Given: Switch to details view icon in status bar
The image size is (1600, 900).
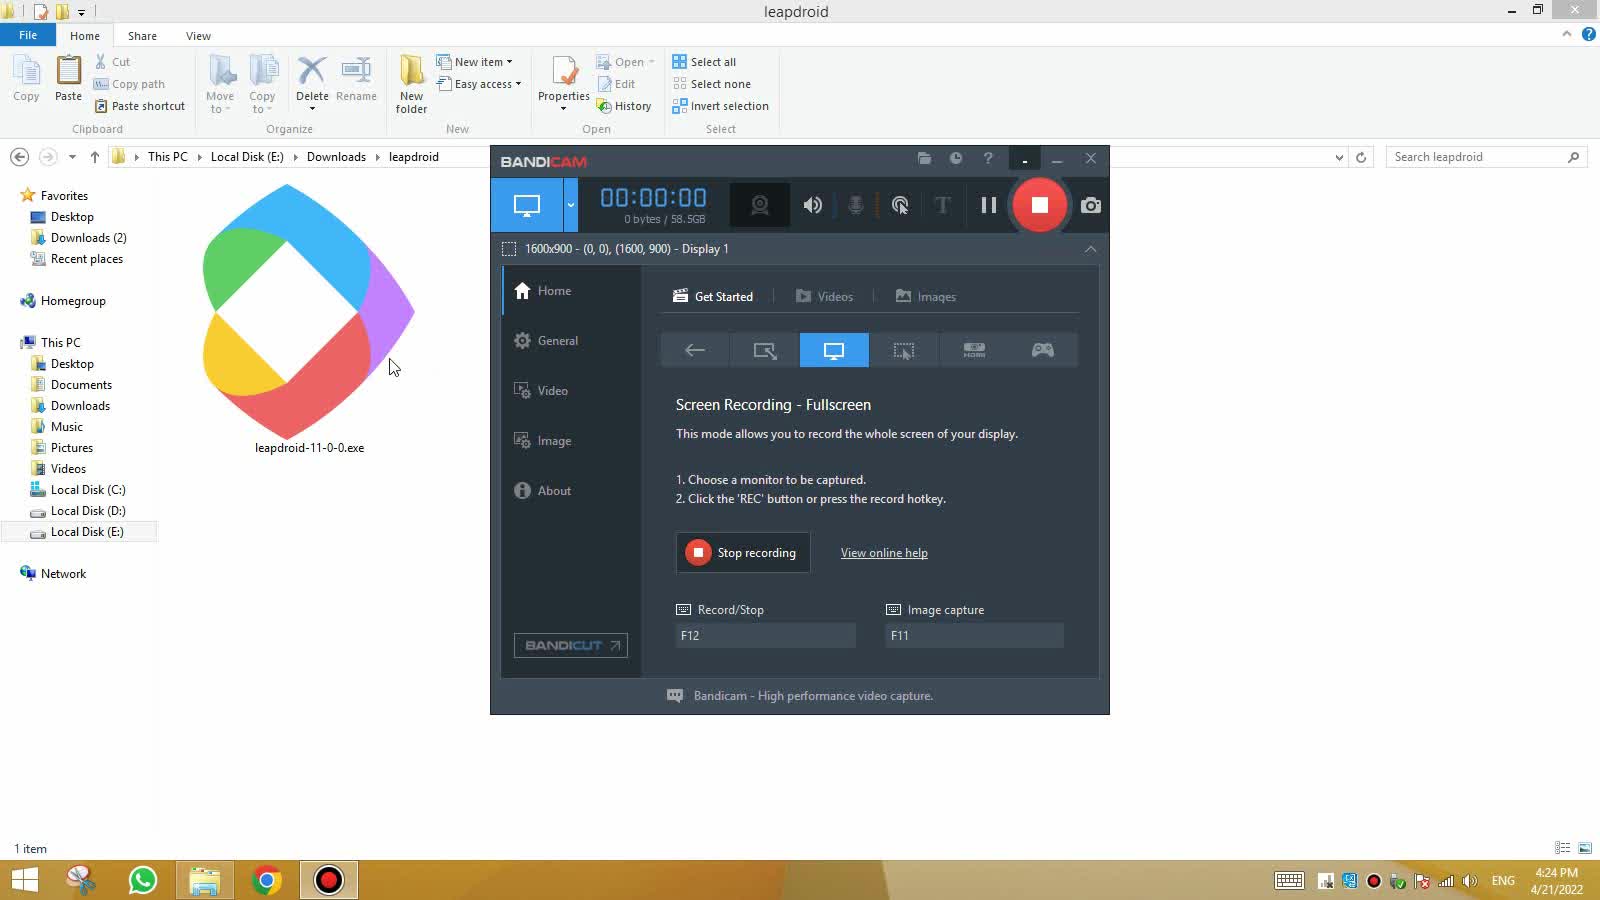Looking at the screenshot, I should 1563,848.
